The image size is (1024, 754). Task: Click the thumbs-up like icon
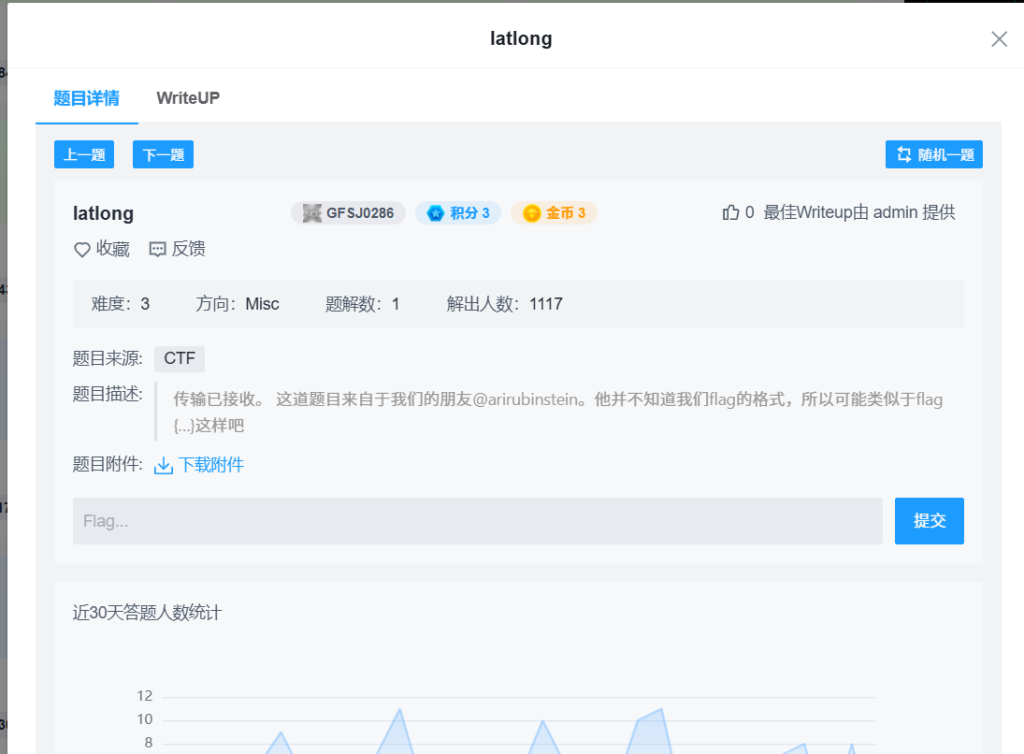coord(731,212)
